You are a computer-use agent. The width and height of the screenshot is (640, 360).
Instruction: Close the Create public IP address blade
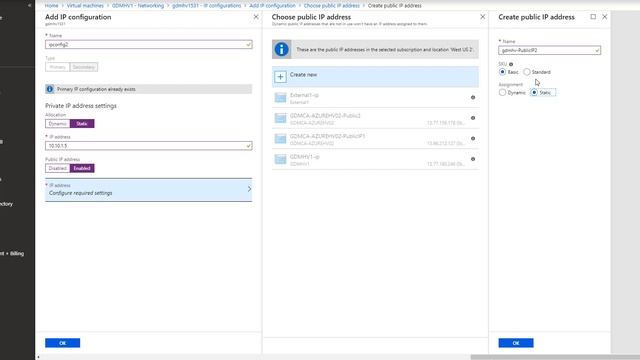pyautogui.click(x=604, y=17)
